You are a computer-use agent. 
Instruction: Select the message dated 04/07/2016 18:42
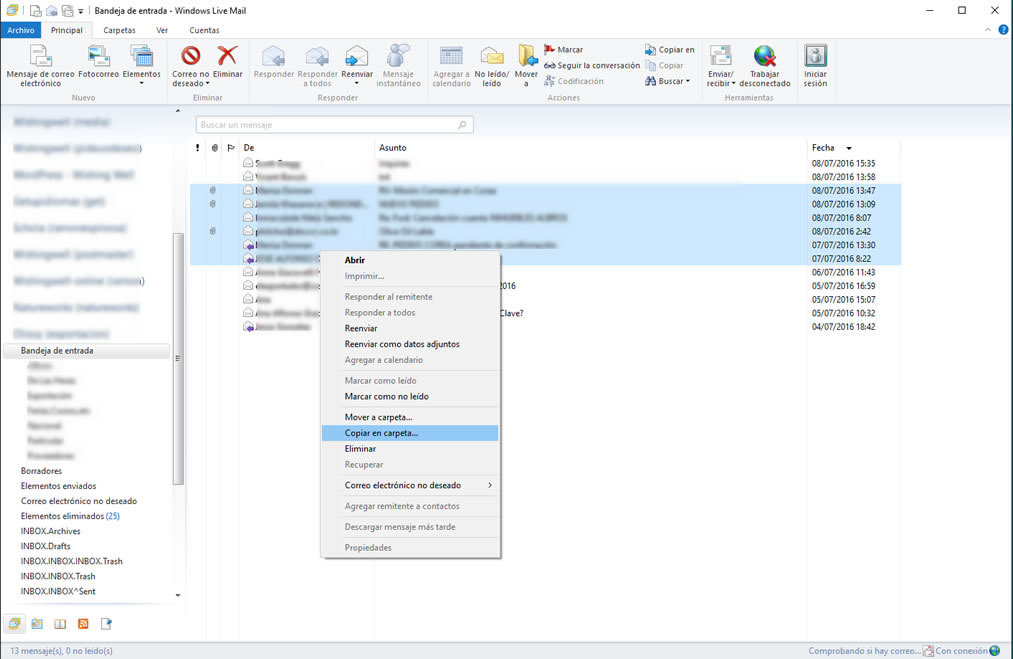point(545,327)
